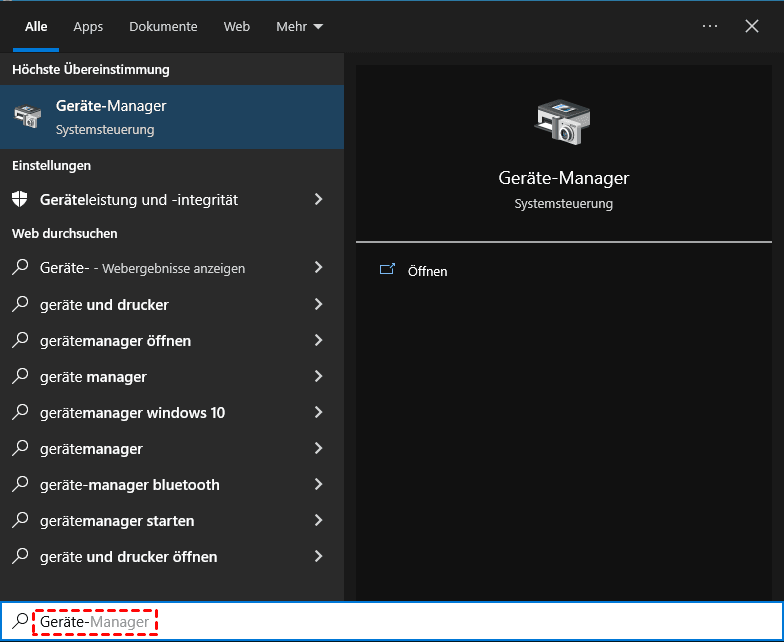This screenshot has height=642, width=784.
Task: Open the Web tab
Action: click(237, 26)
